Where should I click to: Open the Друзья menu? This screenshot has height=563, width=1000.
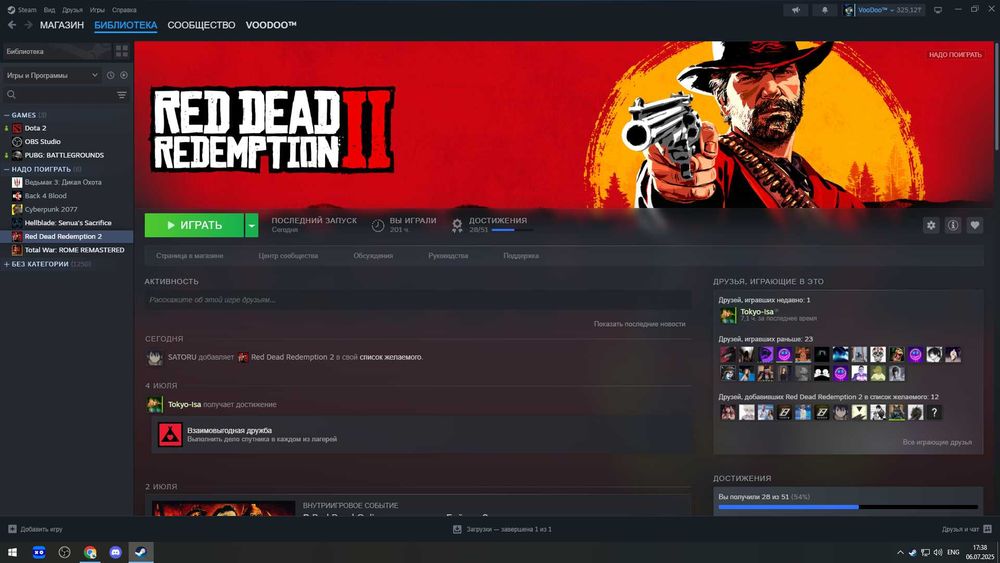coord(72,10)
